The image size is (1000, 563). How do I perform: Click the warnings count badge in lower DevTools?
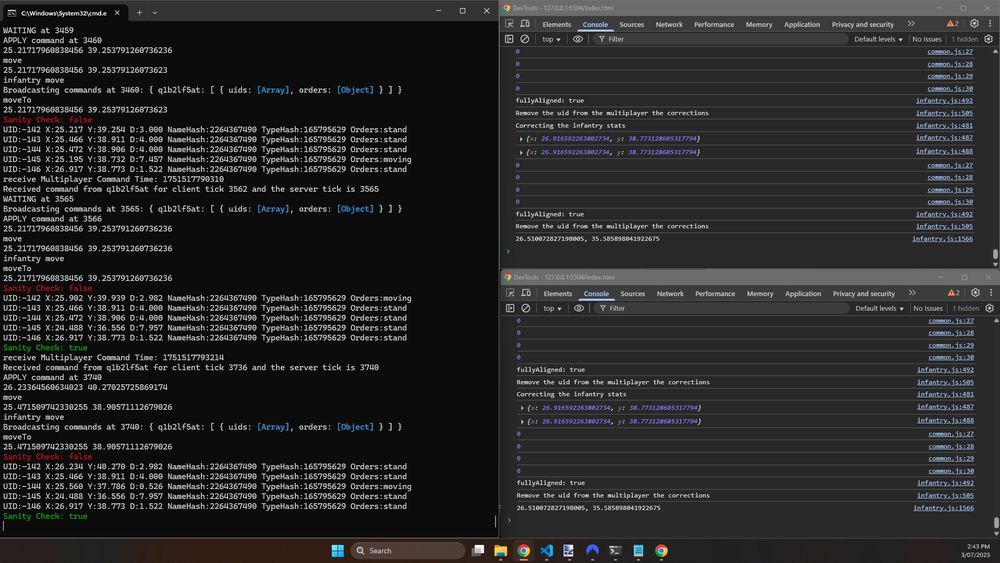click(x=953, y=293)
